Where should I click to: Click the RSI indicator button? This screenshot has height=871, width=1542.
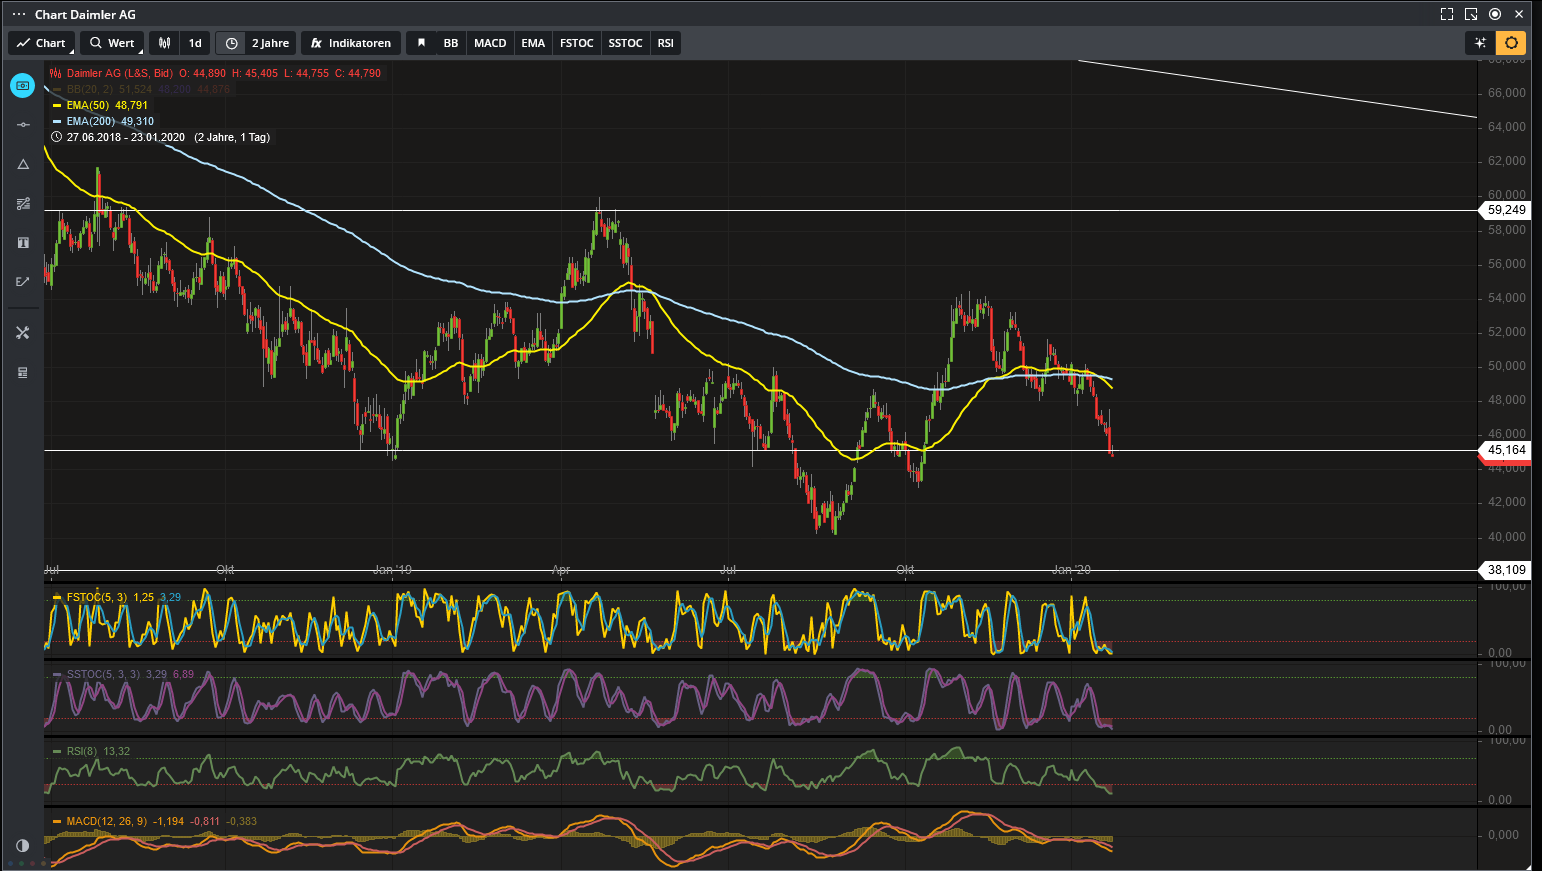point(665,43)
